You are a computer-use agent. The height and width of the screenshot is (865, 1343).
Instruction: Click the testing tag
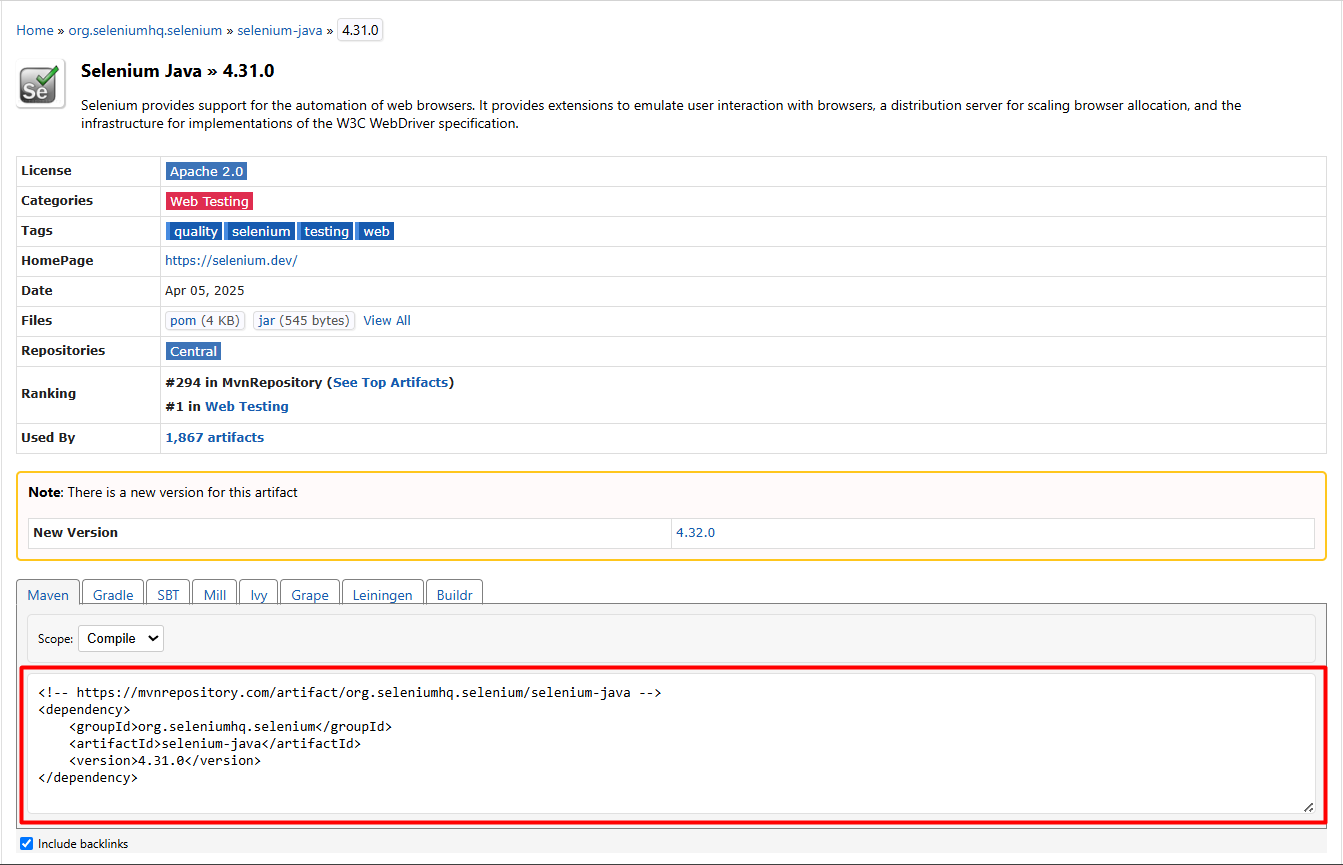(x=326, y=231)
